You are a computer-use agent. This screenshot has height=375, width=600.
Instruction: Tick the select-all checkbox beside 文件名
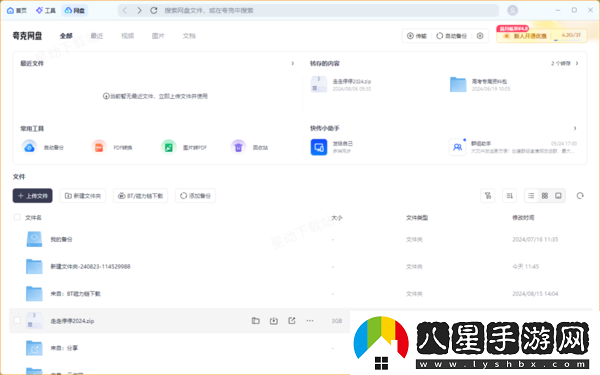coord(17,217)
